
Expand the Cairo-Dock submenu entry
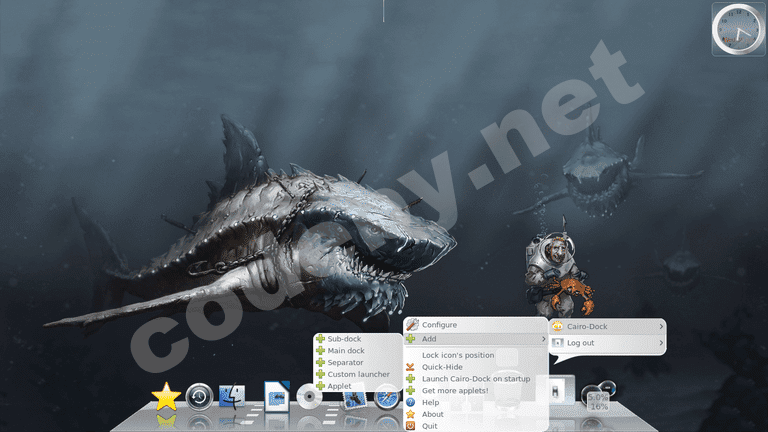click(606, 326)
